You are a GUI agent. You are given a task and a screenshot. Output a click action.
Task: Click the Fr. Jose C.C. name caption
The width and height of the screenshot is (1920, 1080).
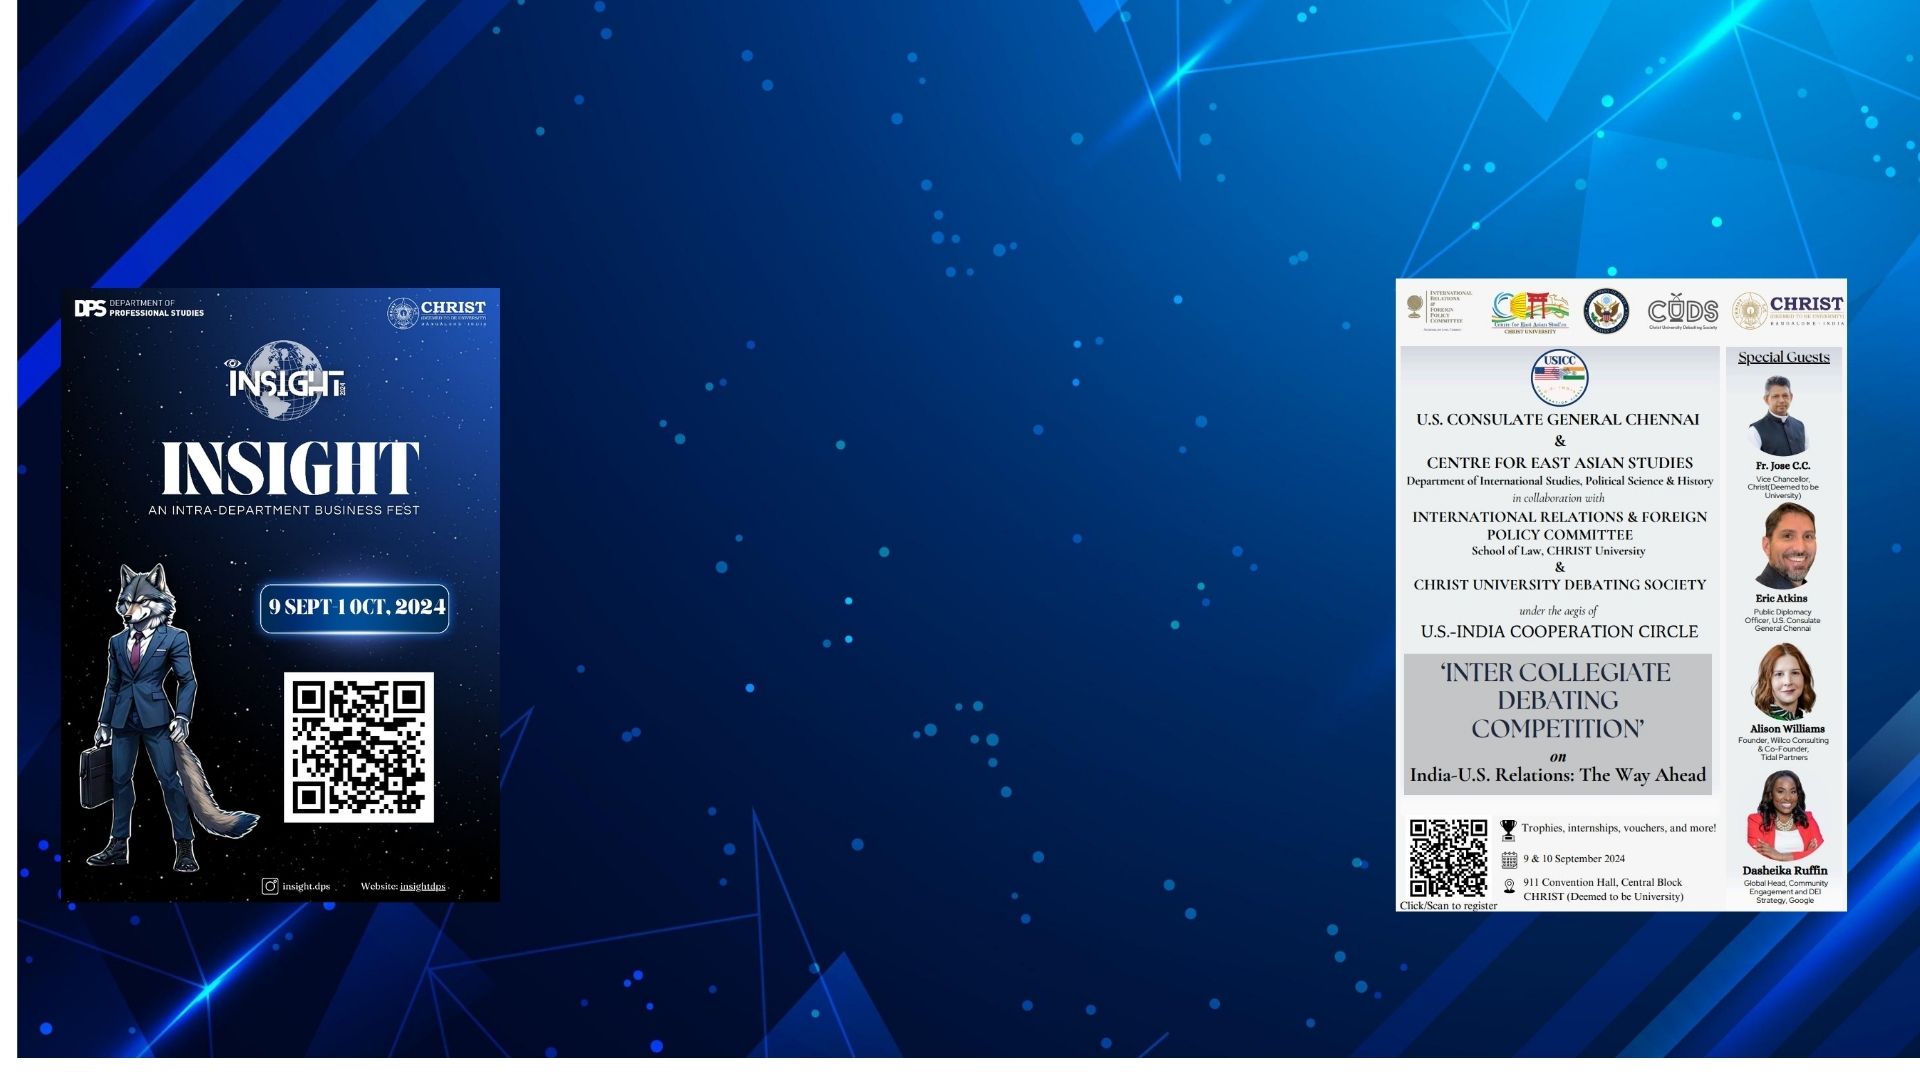click(x=1783, y=466)
